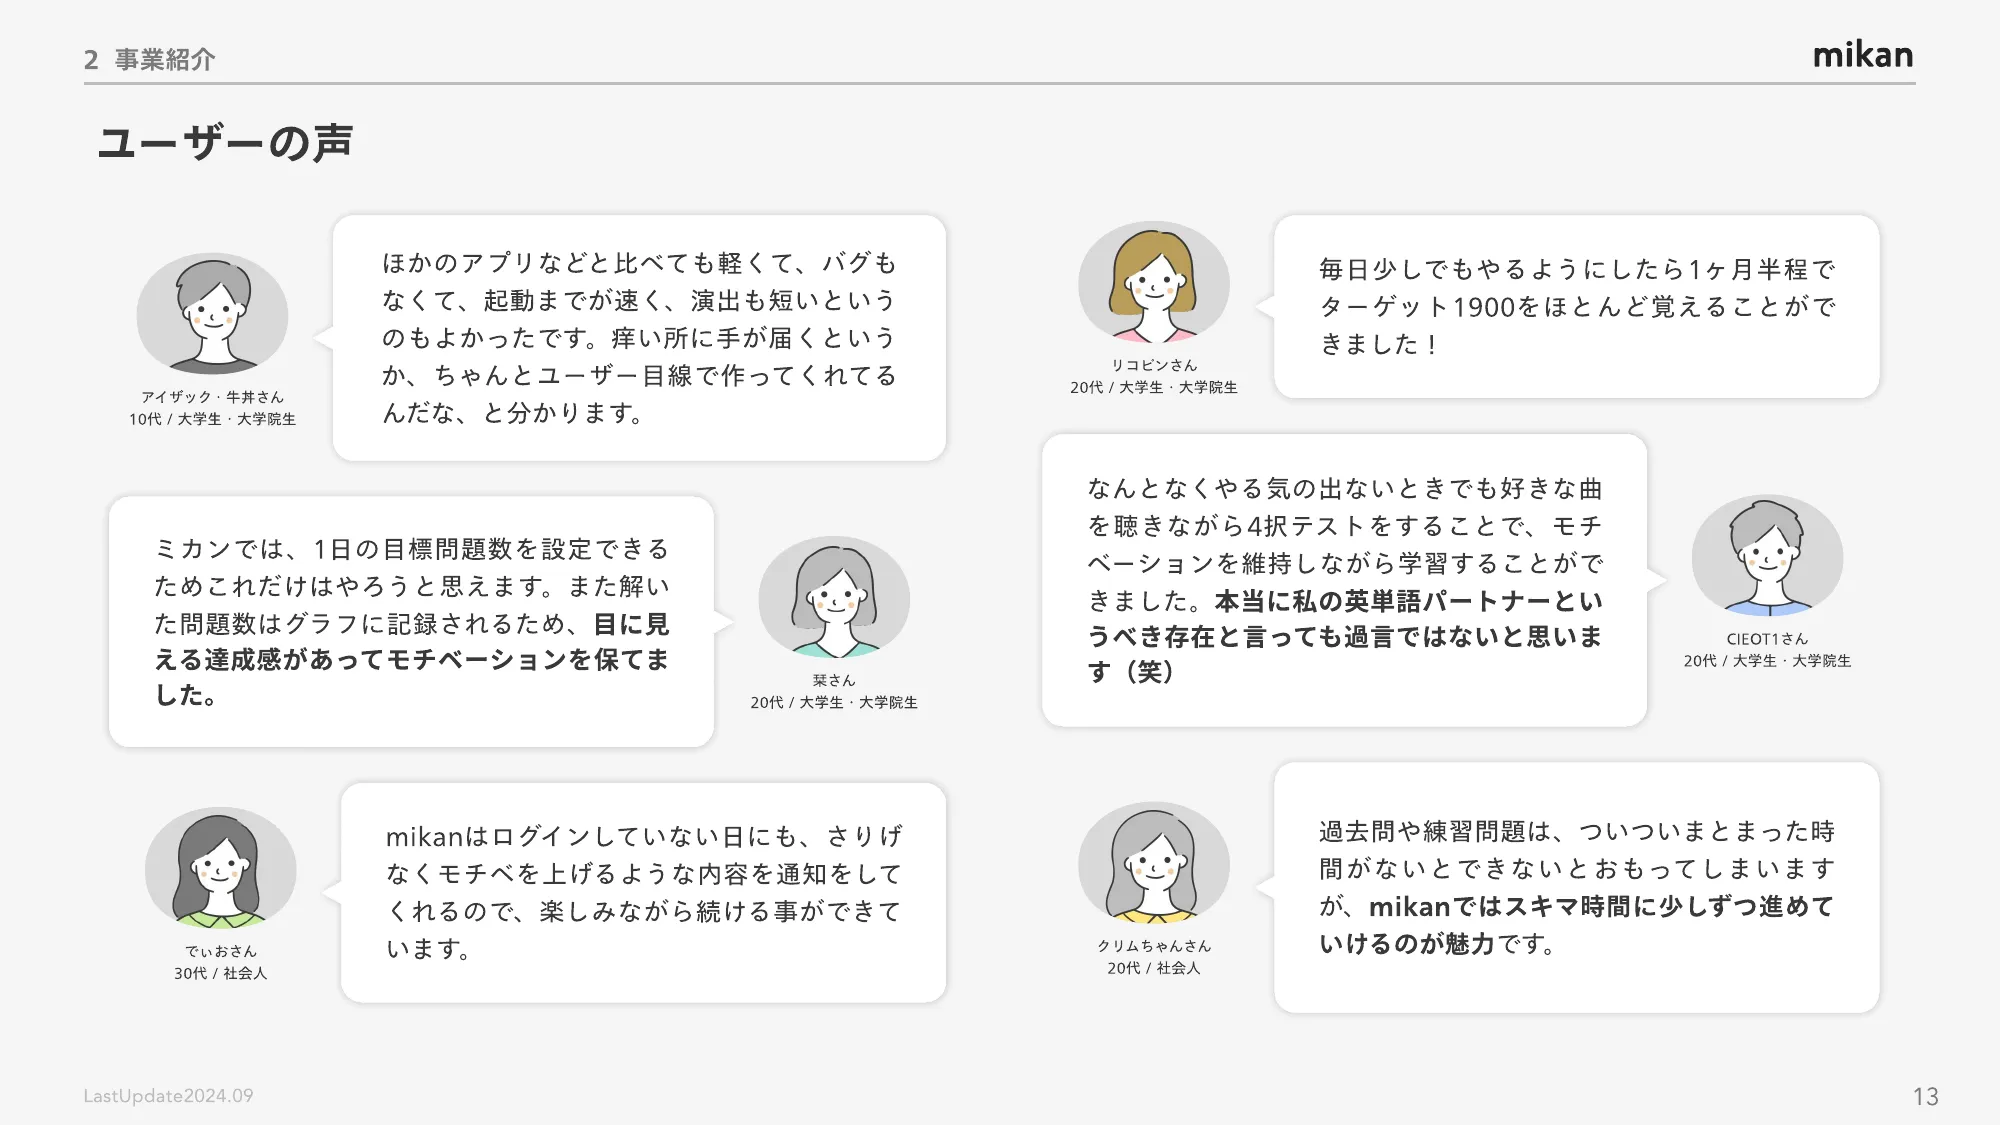Click the section header 2 事業紹介
The image size is (2000, 1125).
[150, 60]
